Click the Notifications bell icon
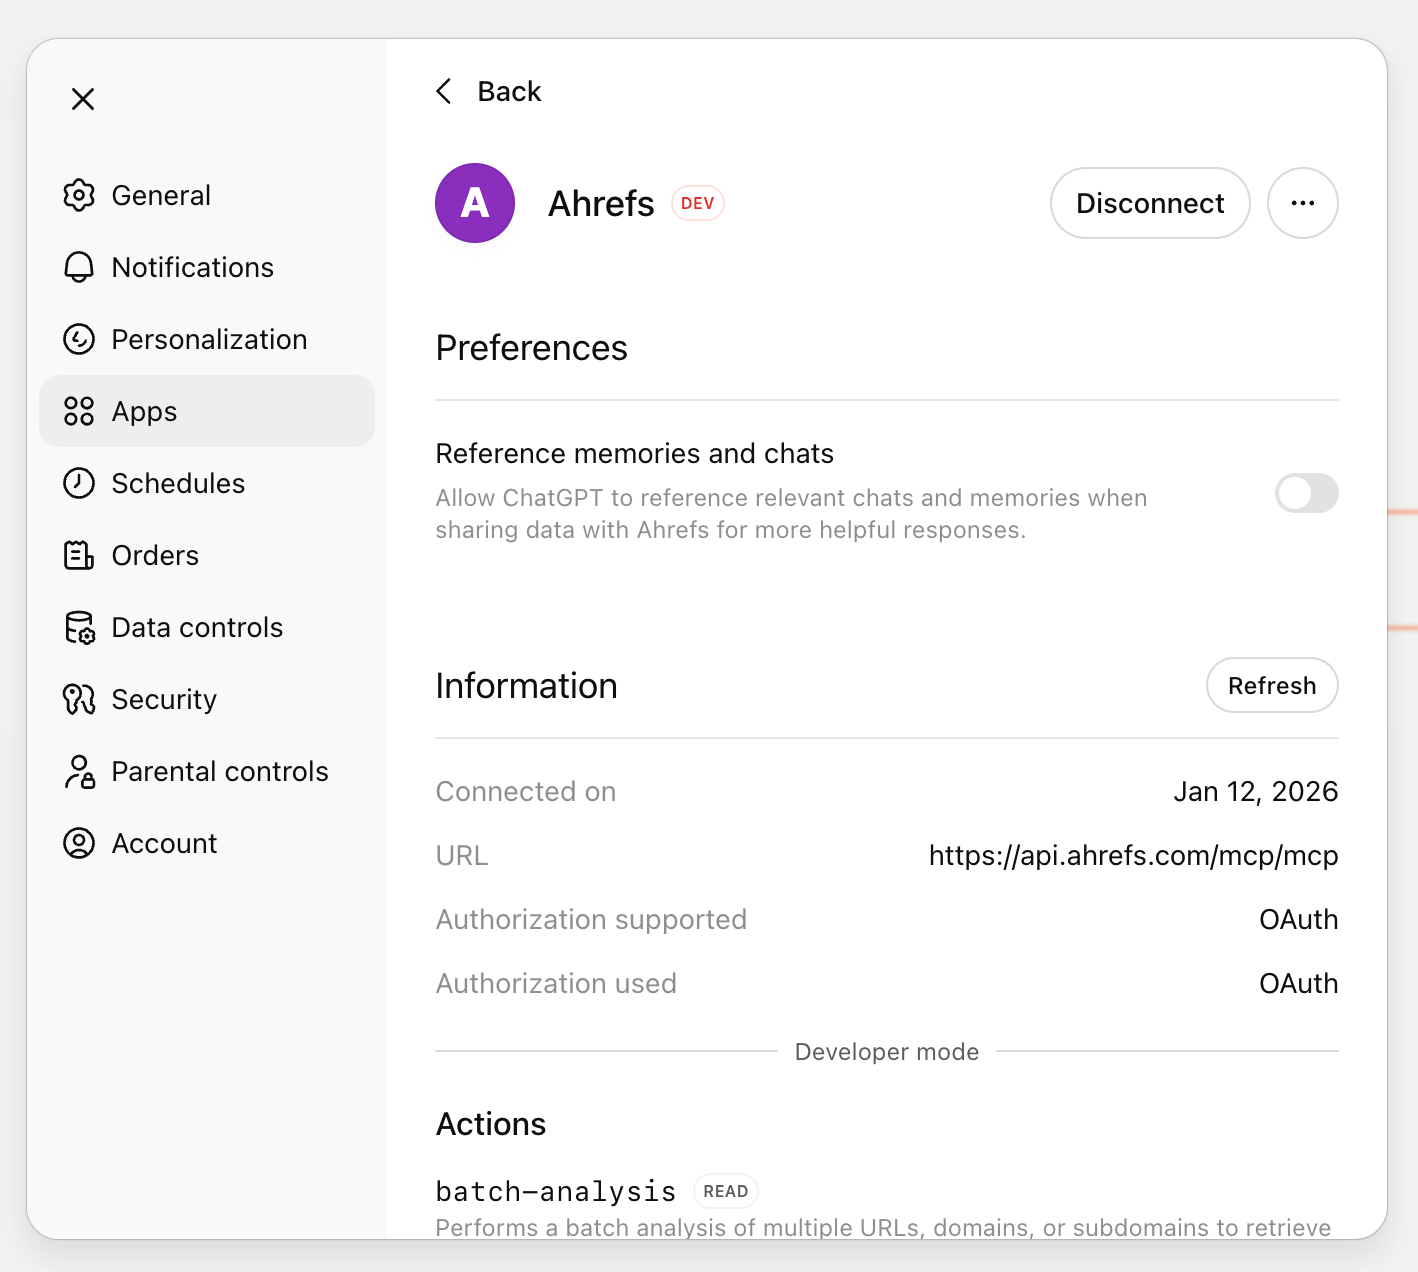The height and width of the screenshot is (1272, 1418). click(79, 267)
